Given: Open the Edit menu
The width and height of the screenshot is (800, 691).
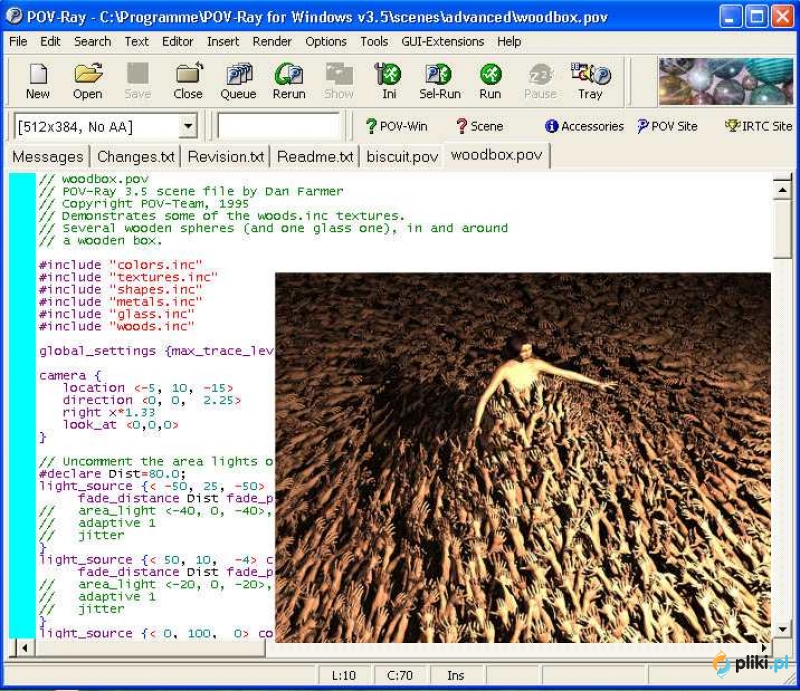Looking at the screenshot, I should tap(50, 41).
